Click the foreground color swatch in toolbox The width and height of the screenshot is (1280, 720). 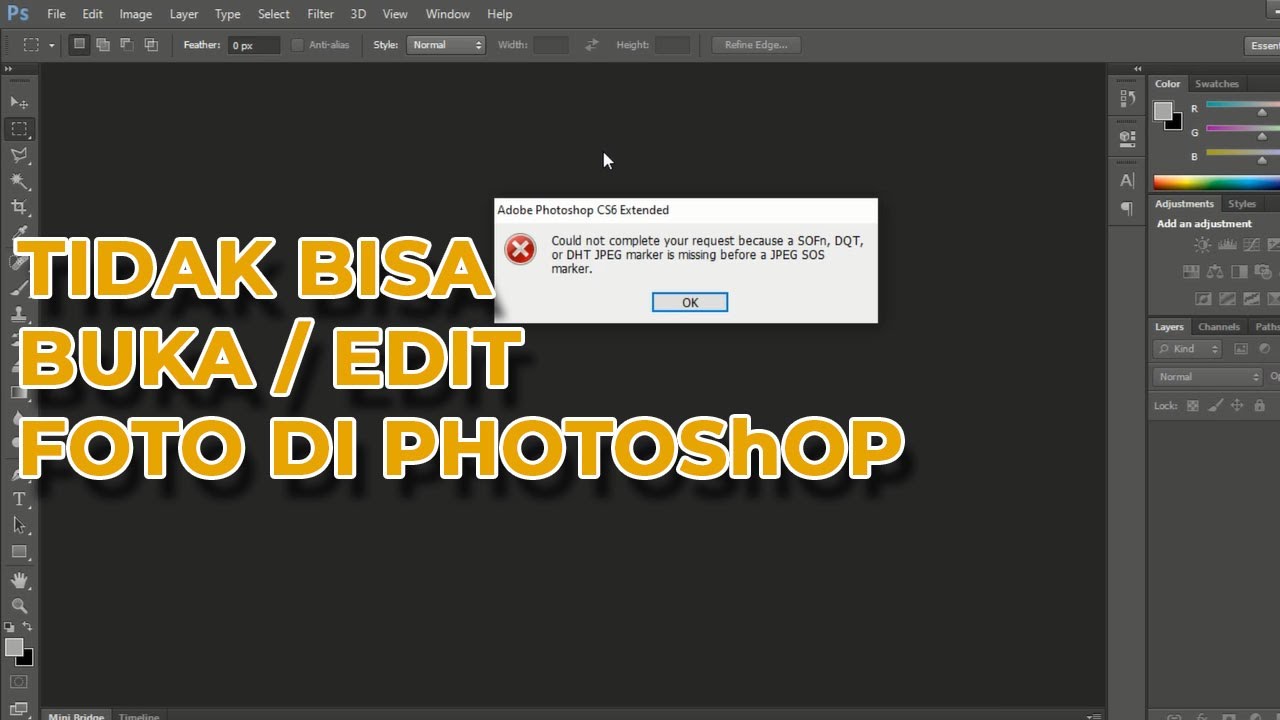tap(14, 648)
